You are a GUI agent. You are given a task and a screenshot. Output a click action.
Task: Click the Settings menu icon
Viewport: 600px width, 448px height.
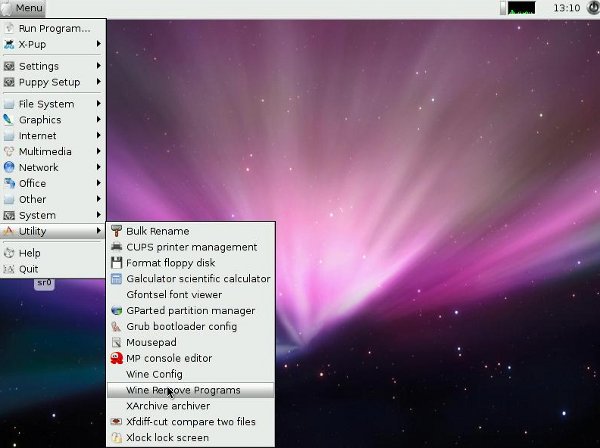tap(9, 66)
